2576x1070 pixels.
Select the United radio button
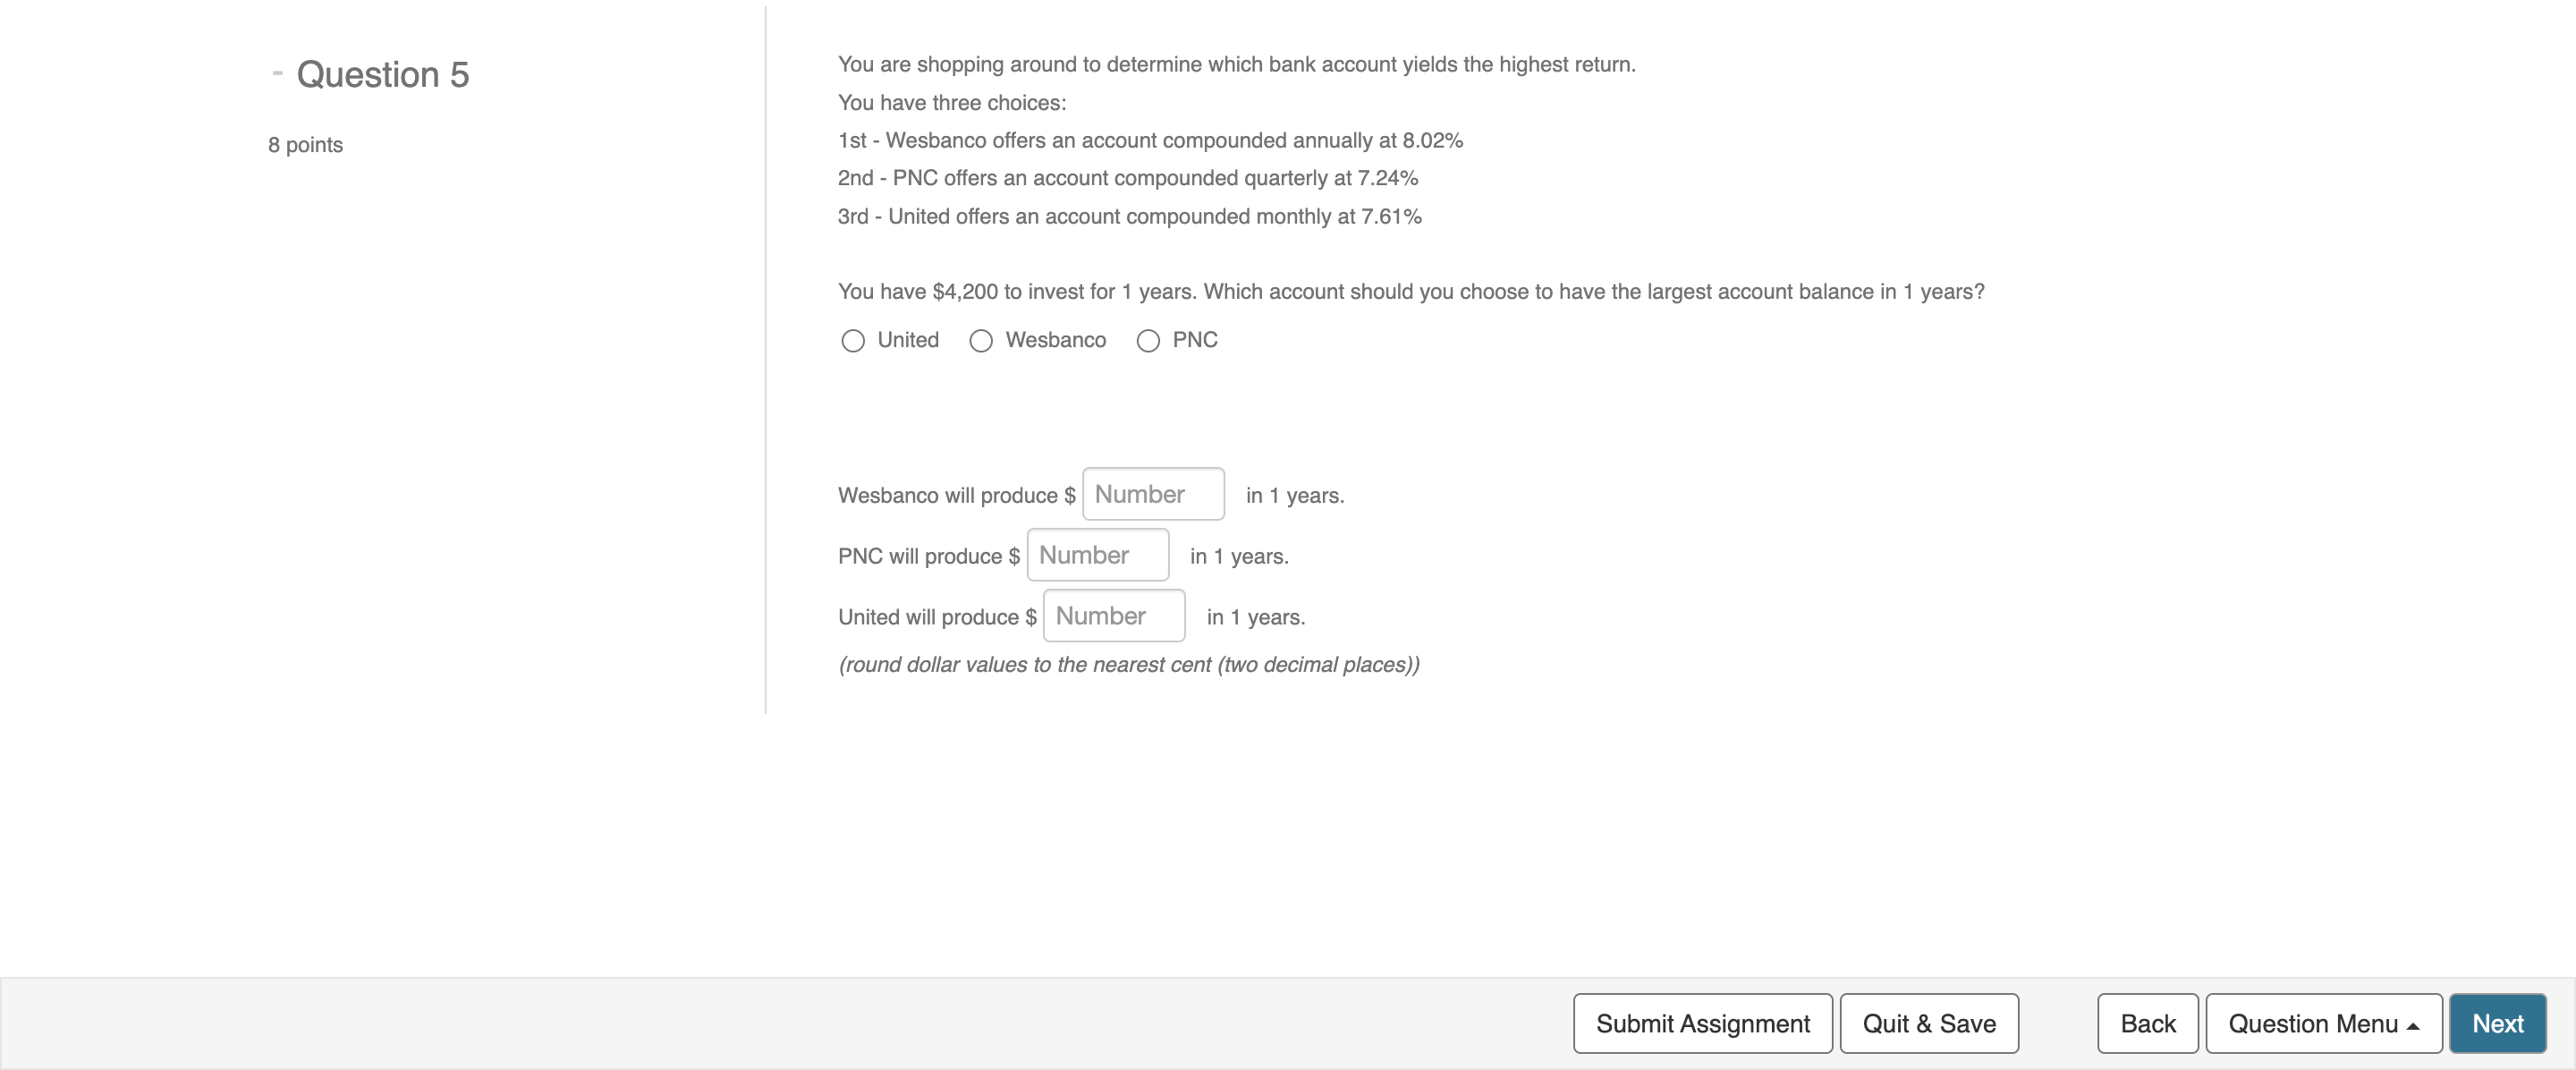(853, 341)
